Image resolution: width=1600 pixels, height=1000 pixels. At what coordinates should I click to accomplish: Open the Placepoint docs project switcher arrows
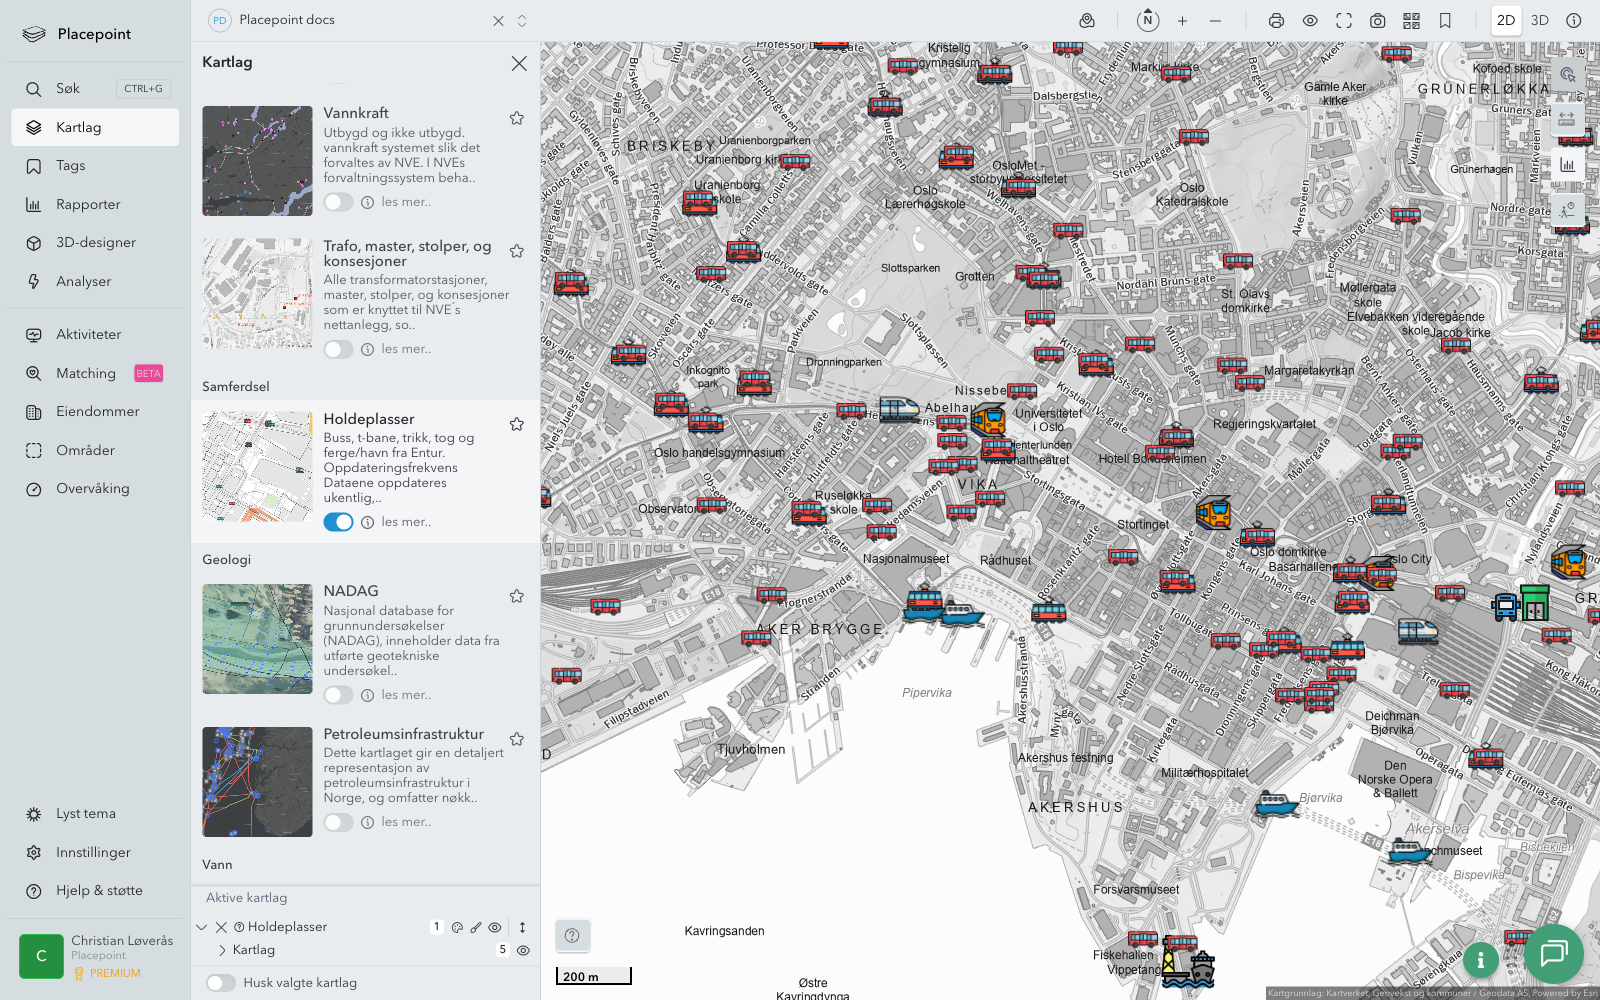522,20
